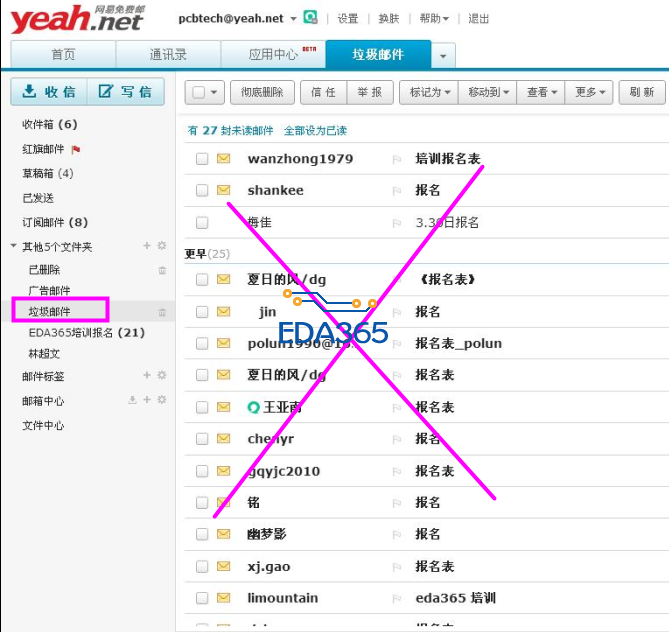This screenshot has height=632, width=669.
Task: Tick the checkbox for shankee mail
Action: (x=202, y=190)
